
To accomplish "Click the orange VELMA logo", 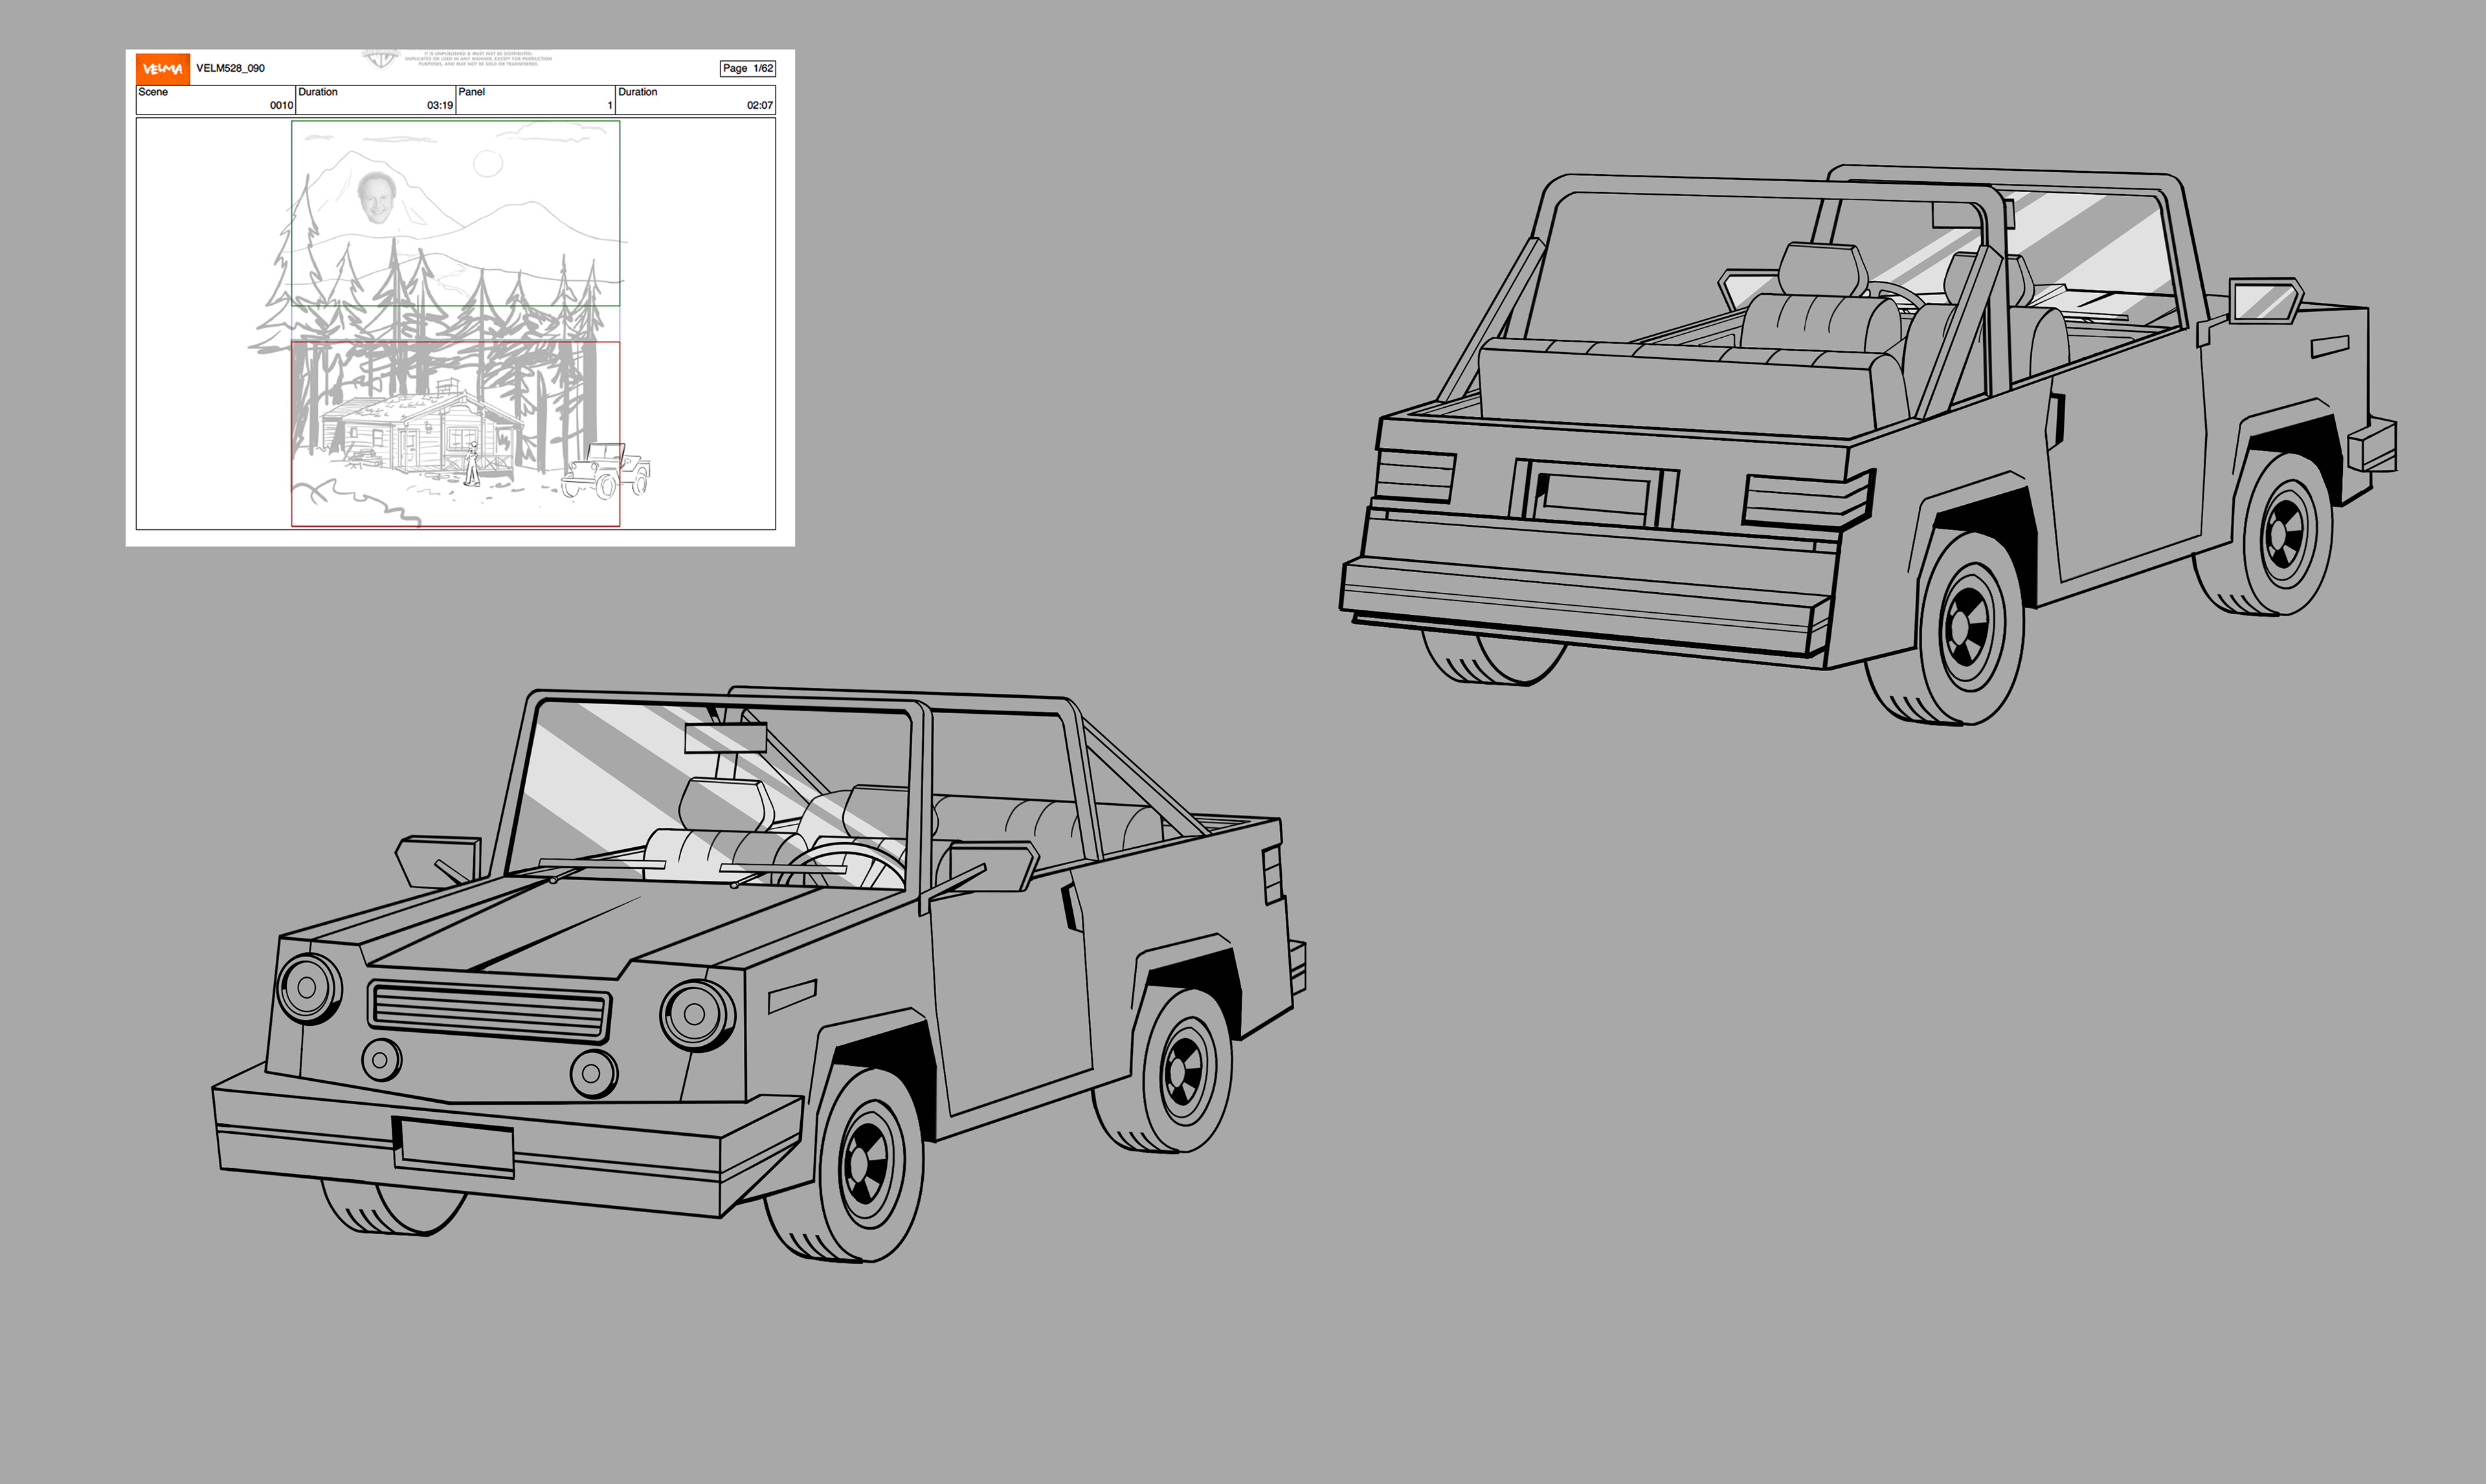I will coord(162,69).
